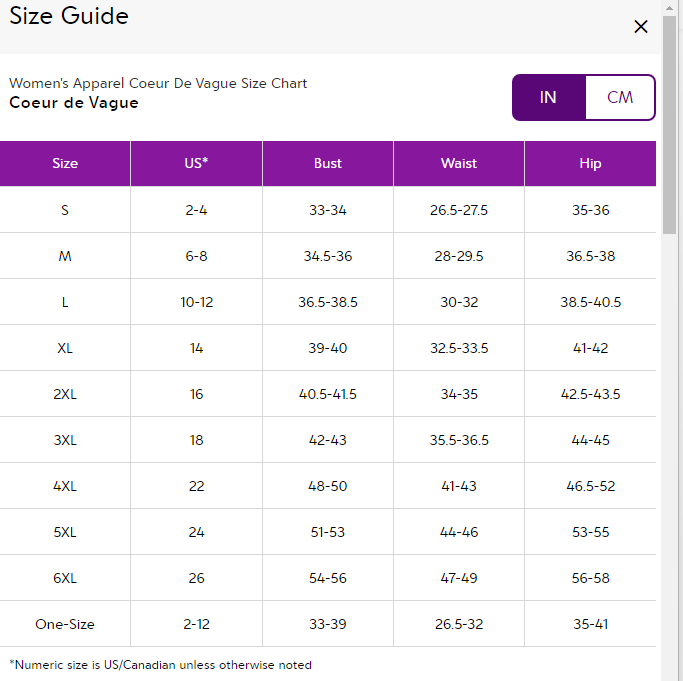
Task: Click US size 10-12 cell
Action: (196, 302)
